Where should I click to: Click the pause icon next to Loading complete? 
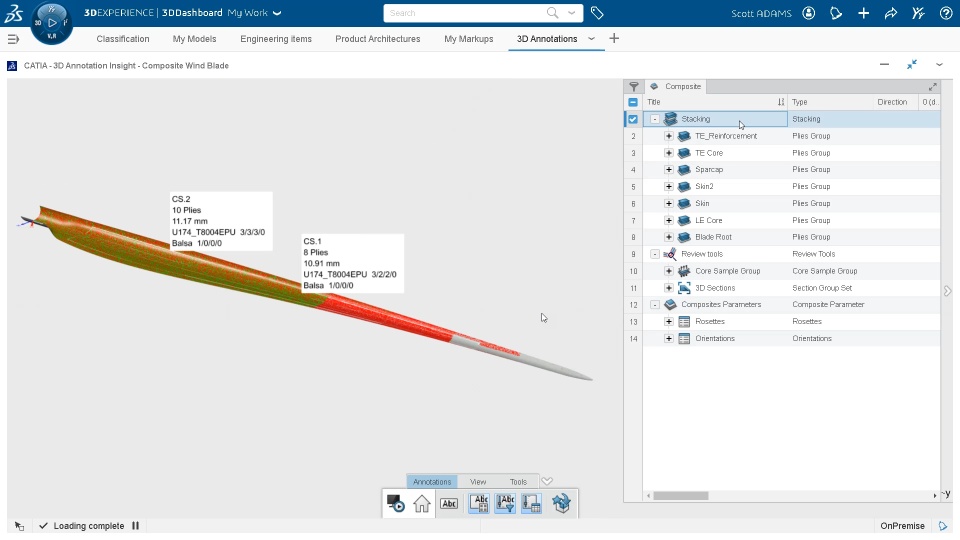[135, 525]
